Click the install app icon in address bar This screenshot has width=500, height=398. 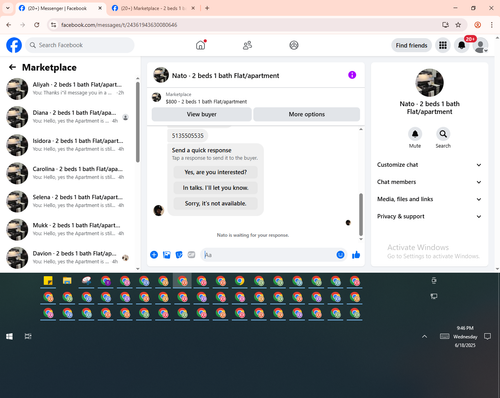click(x=445, y=25)
